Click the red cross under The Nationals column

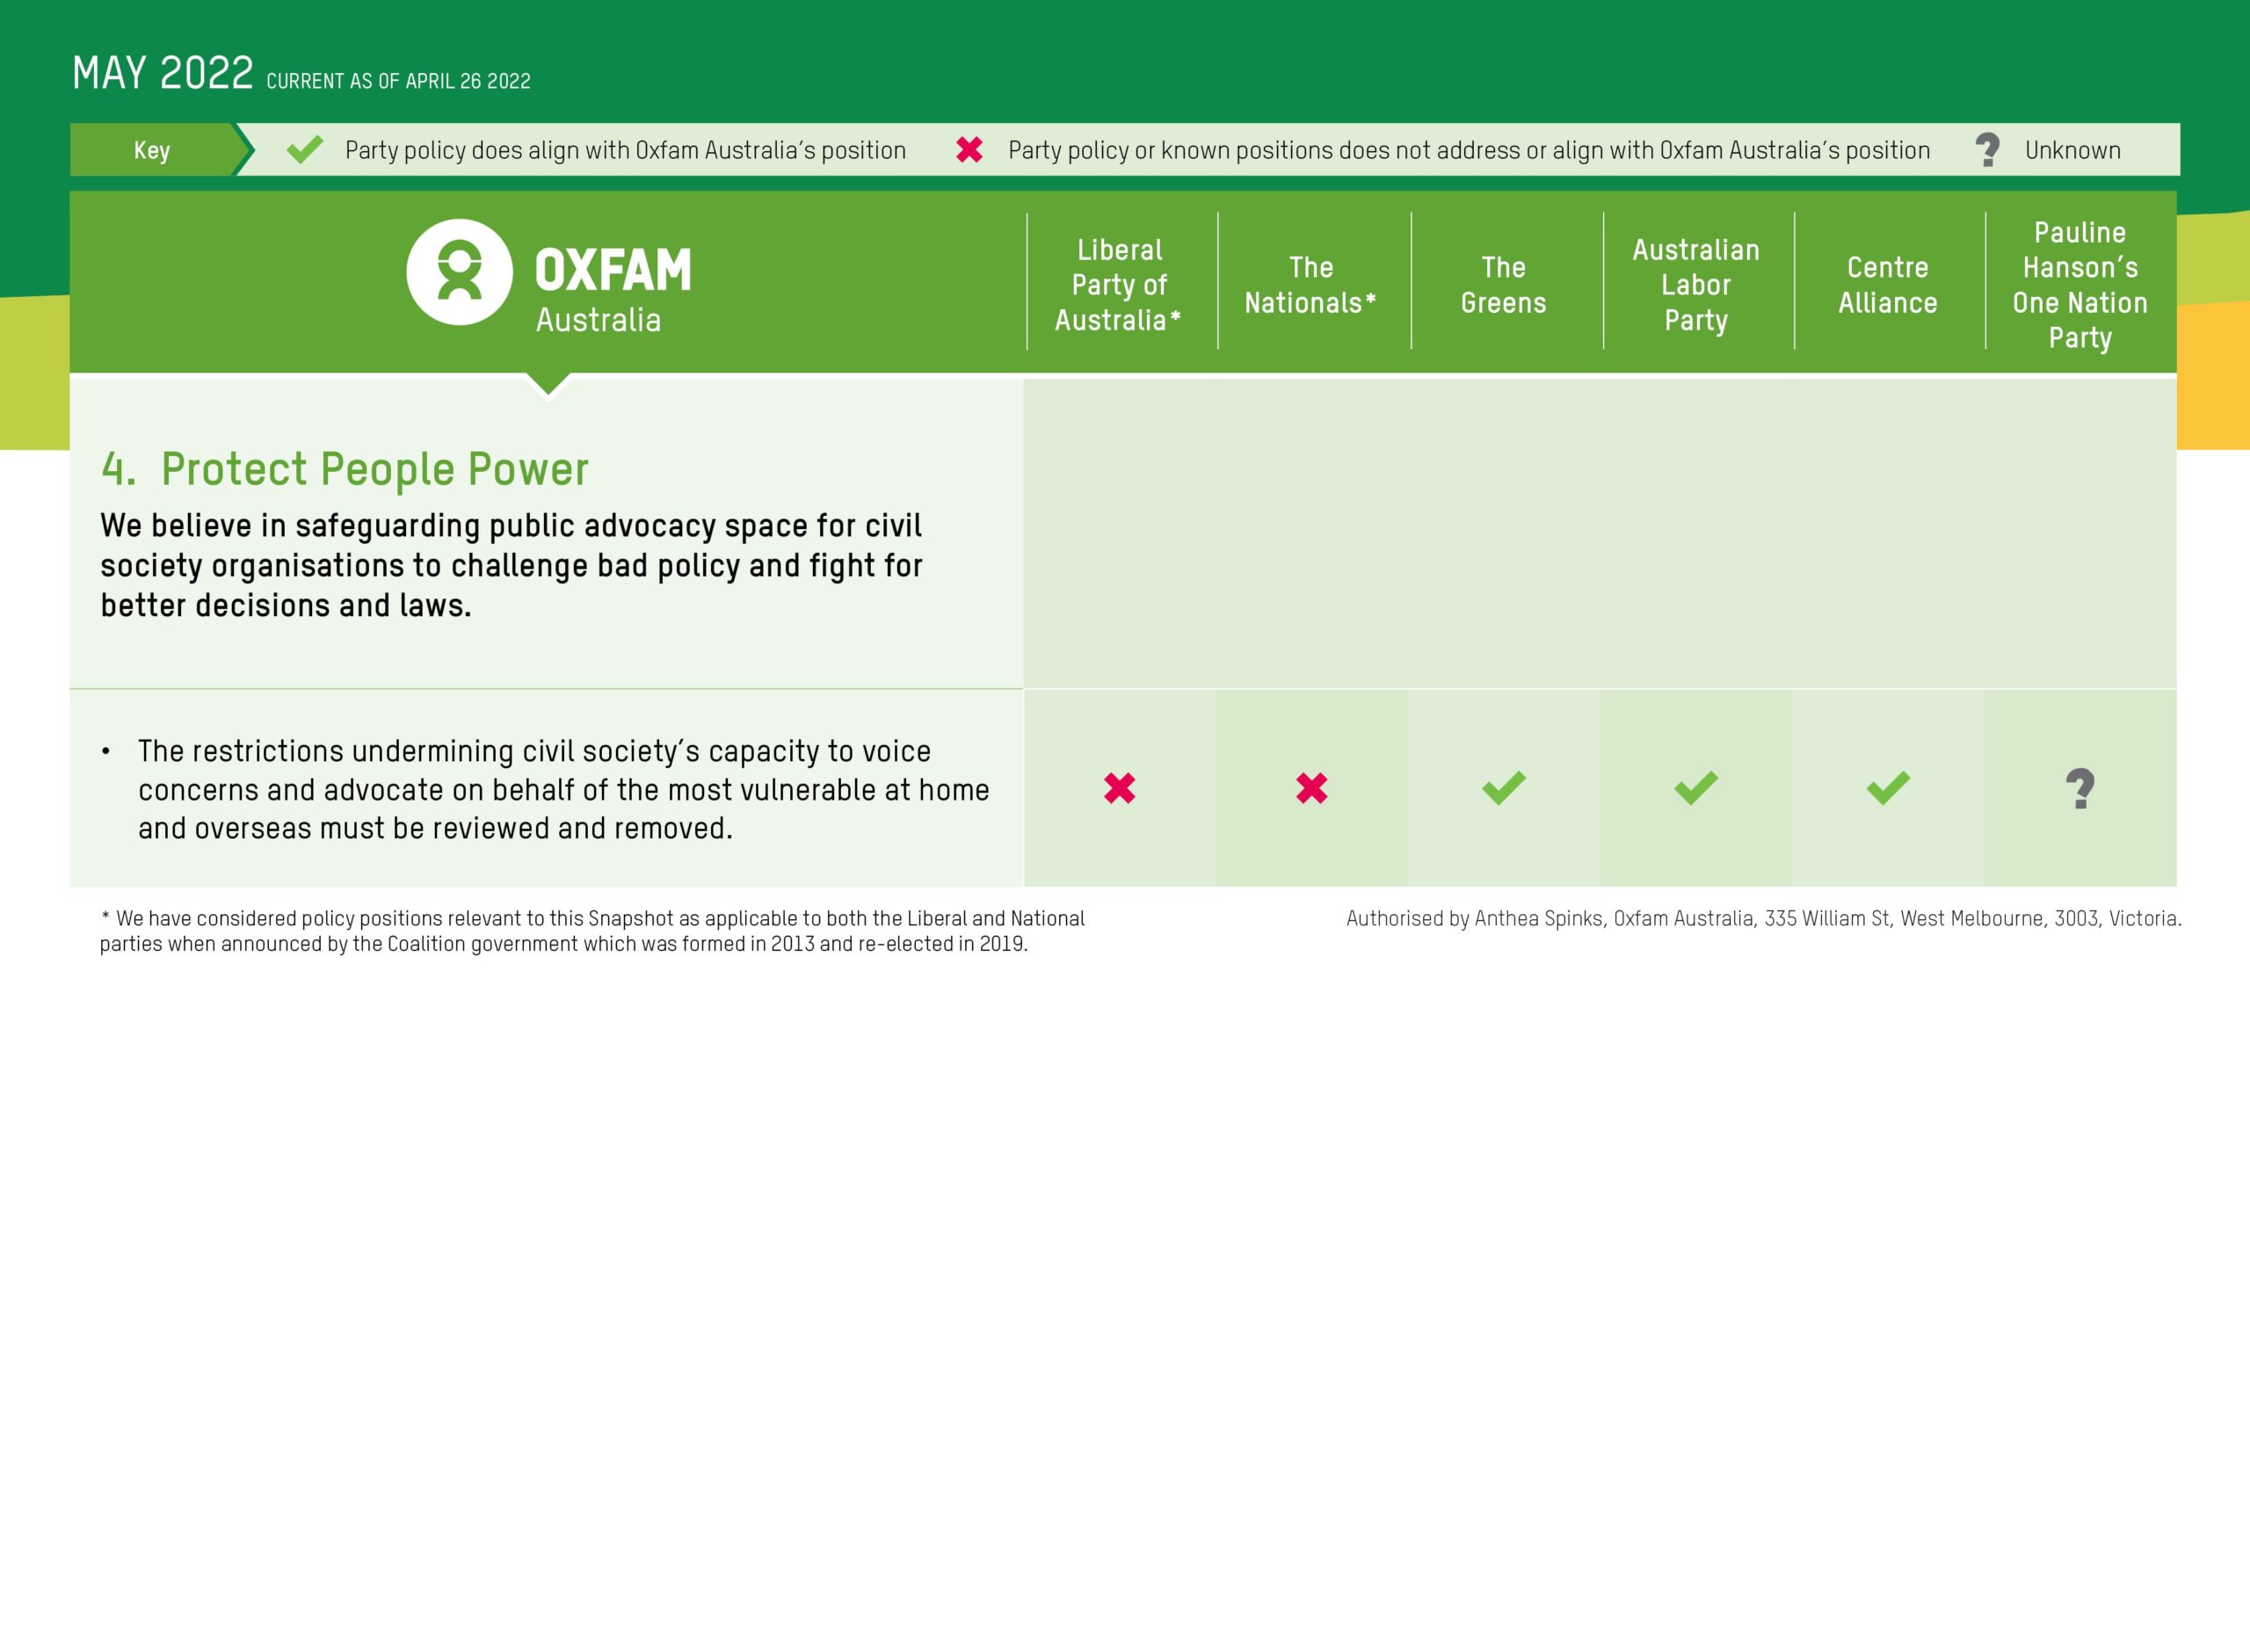pyautogui.click(x=1311, y=788)
